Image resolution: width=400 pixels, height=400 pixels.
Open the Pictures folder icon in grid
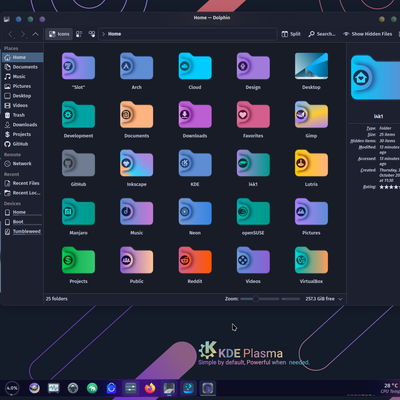(311, 212)
